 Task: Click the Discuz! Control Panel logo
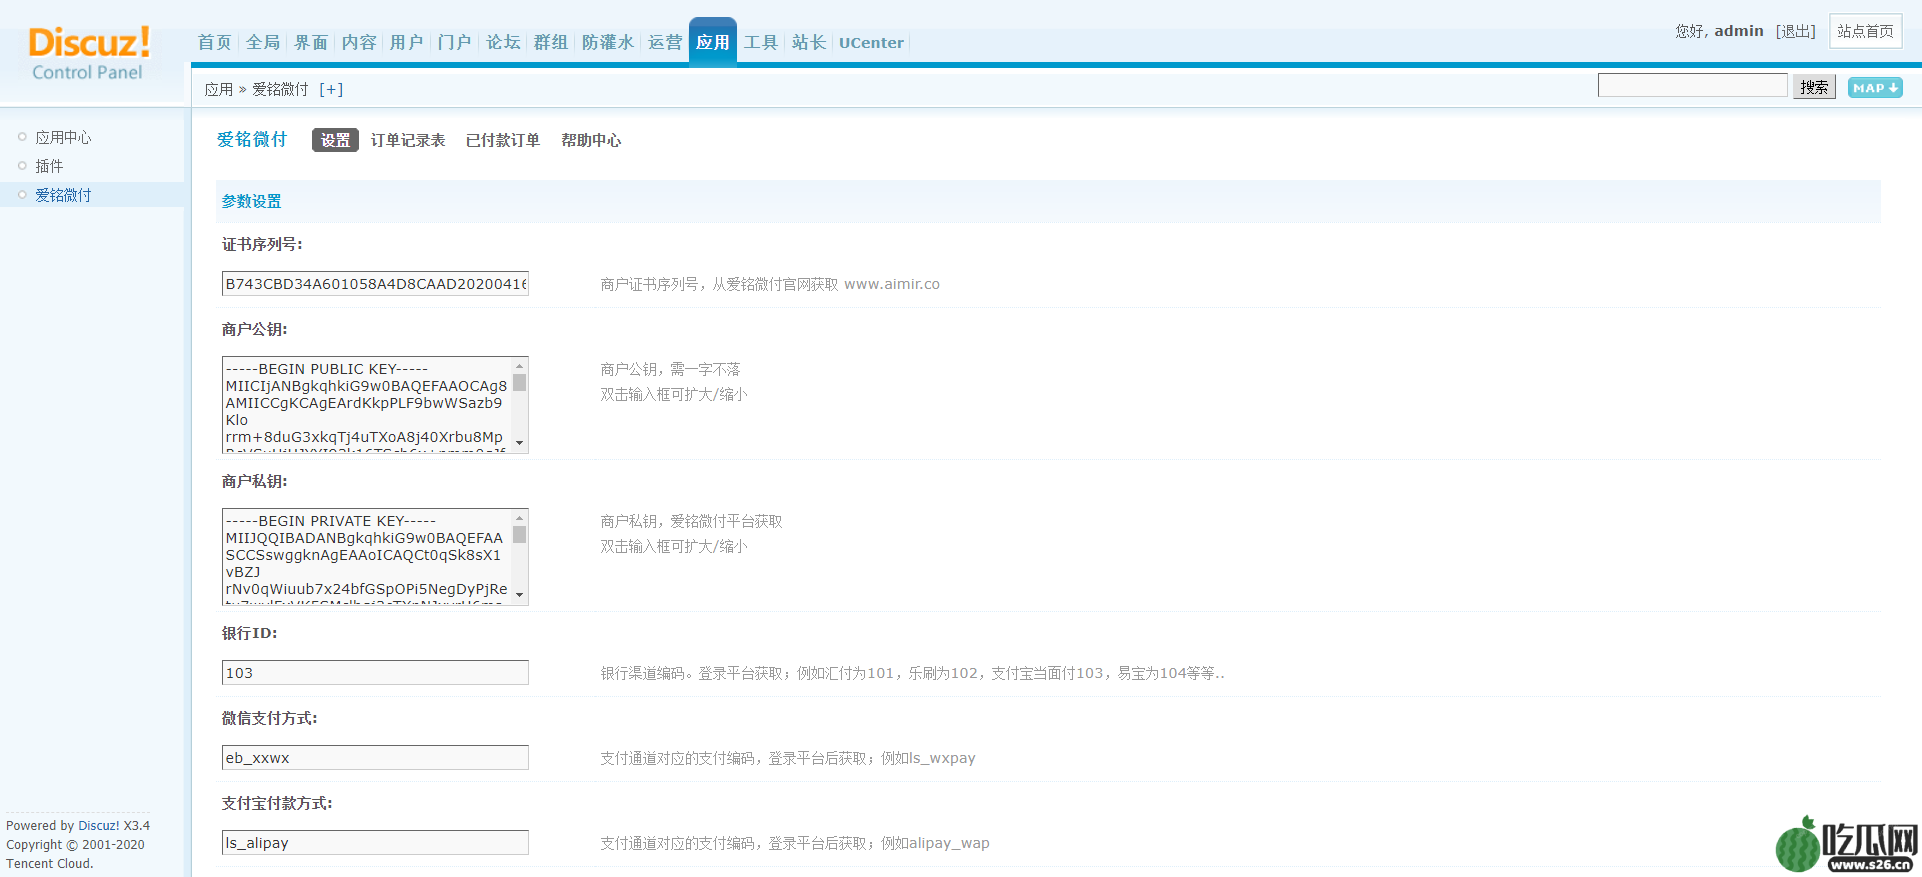(x=89, y=53)
